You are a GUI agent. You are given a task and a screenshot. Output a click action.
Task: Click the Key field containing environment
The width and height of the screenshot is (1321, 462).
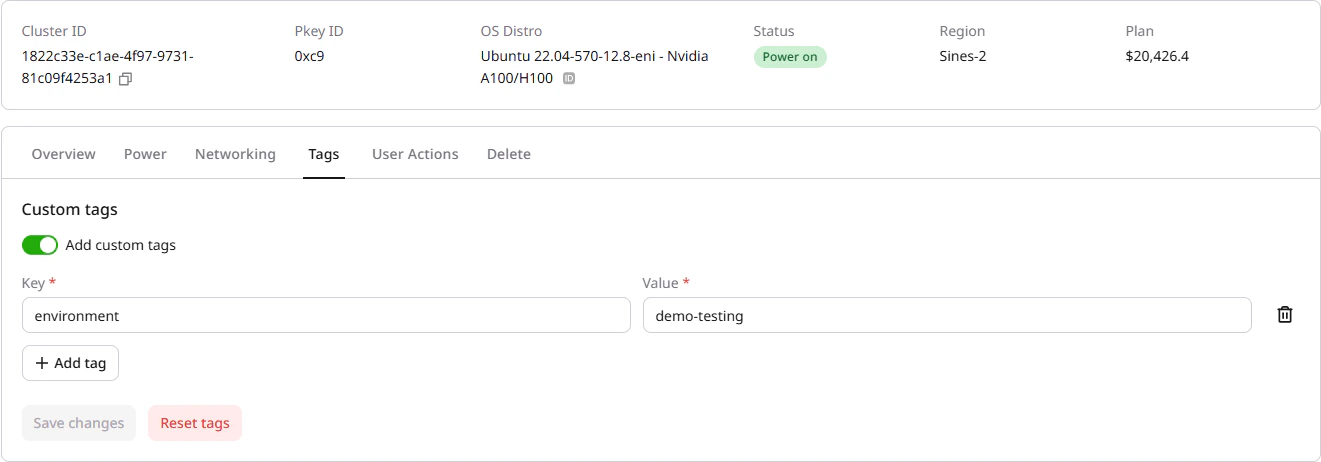(326, 315)
